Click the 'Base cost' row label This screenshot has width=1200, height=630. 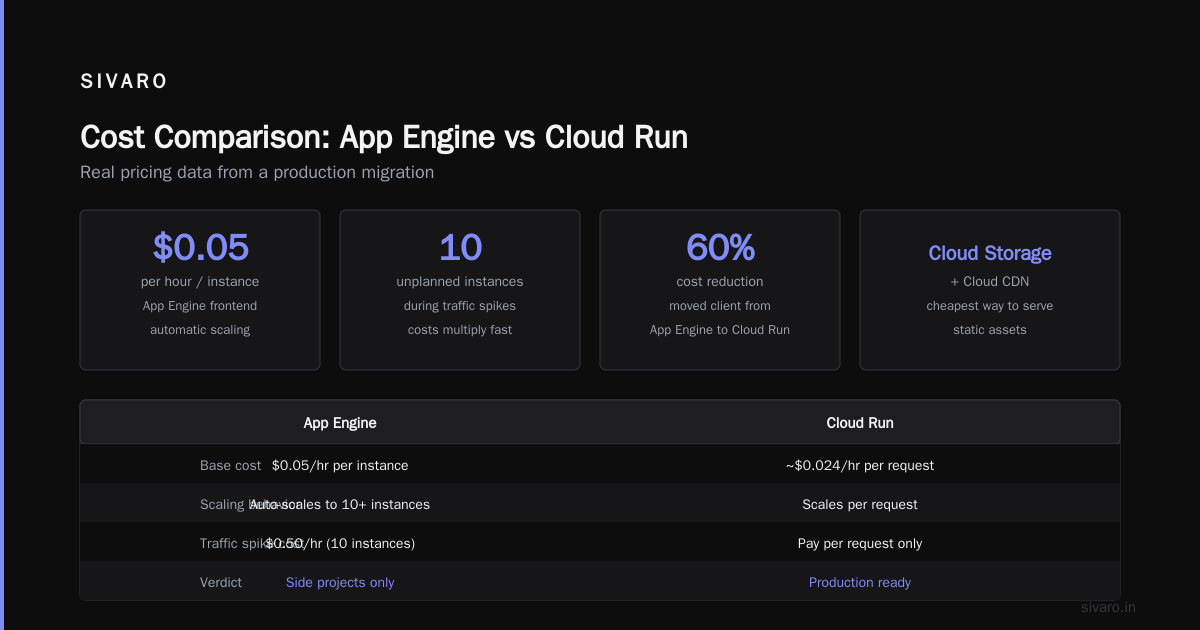tap(230, 465)
